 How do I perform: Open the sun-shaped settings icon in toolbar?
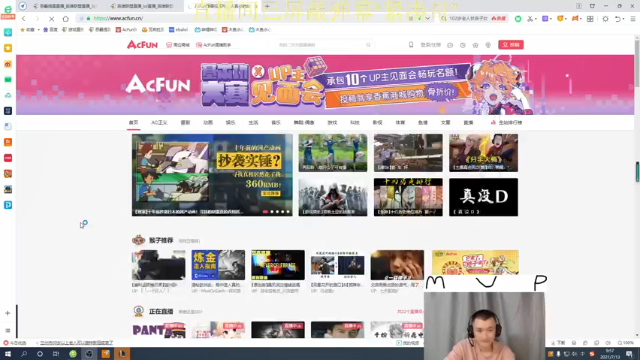605,19
